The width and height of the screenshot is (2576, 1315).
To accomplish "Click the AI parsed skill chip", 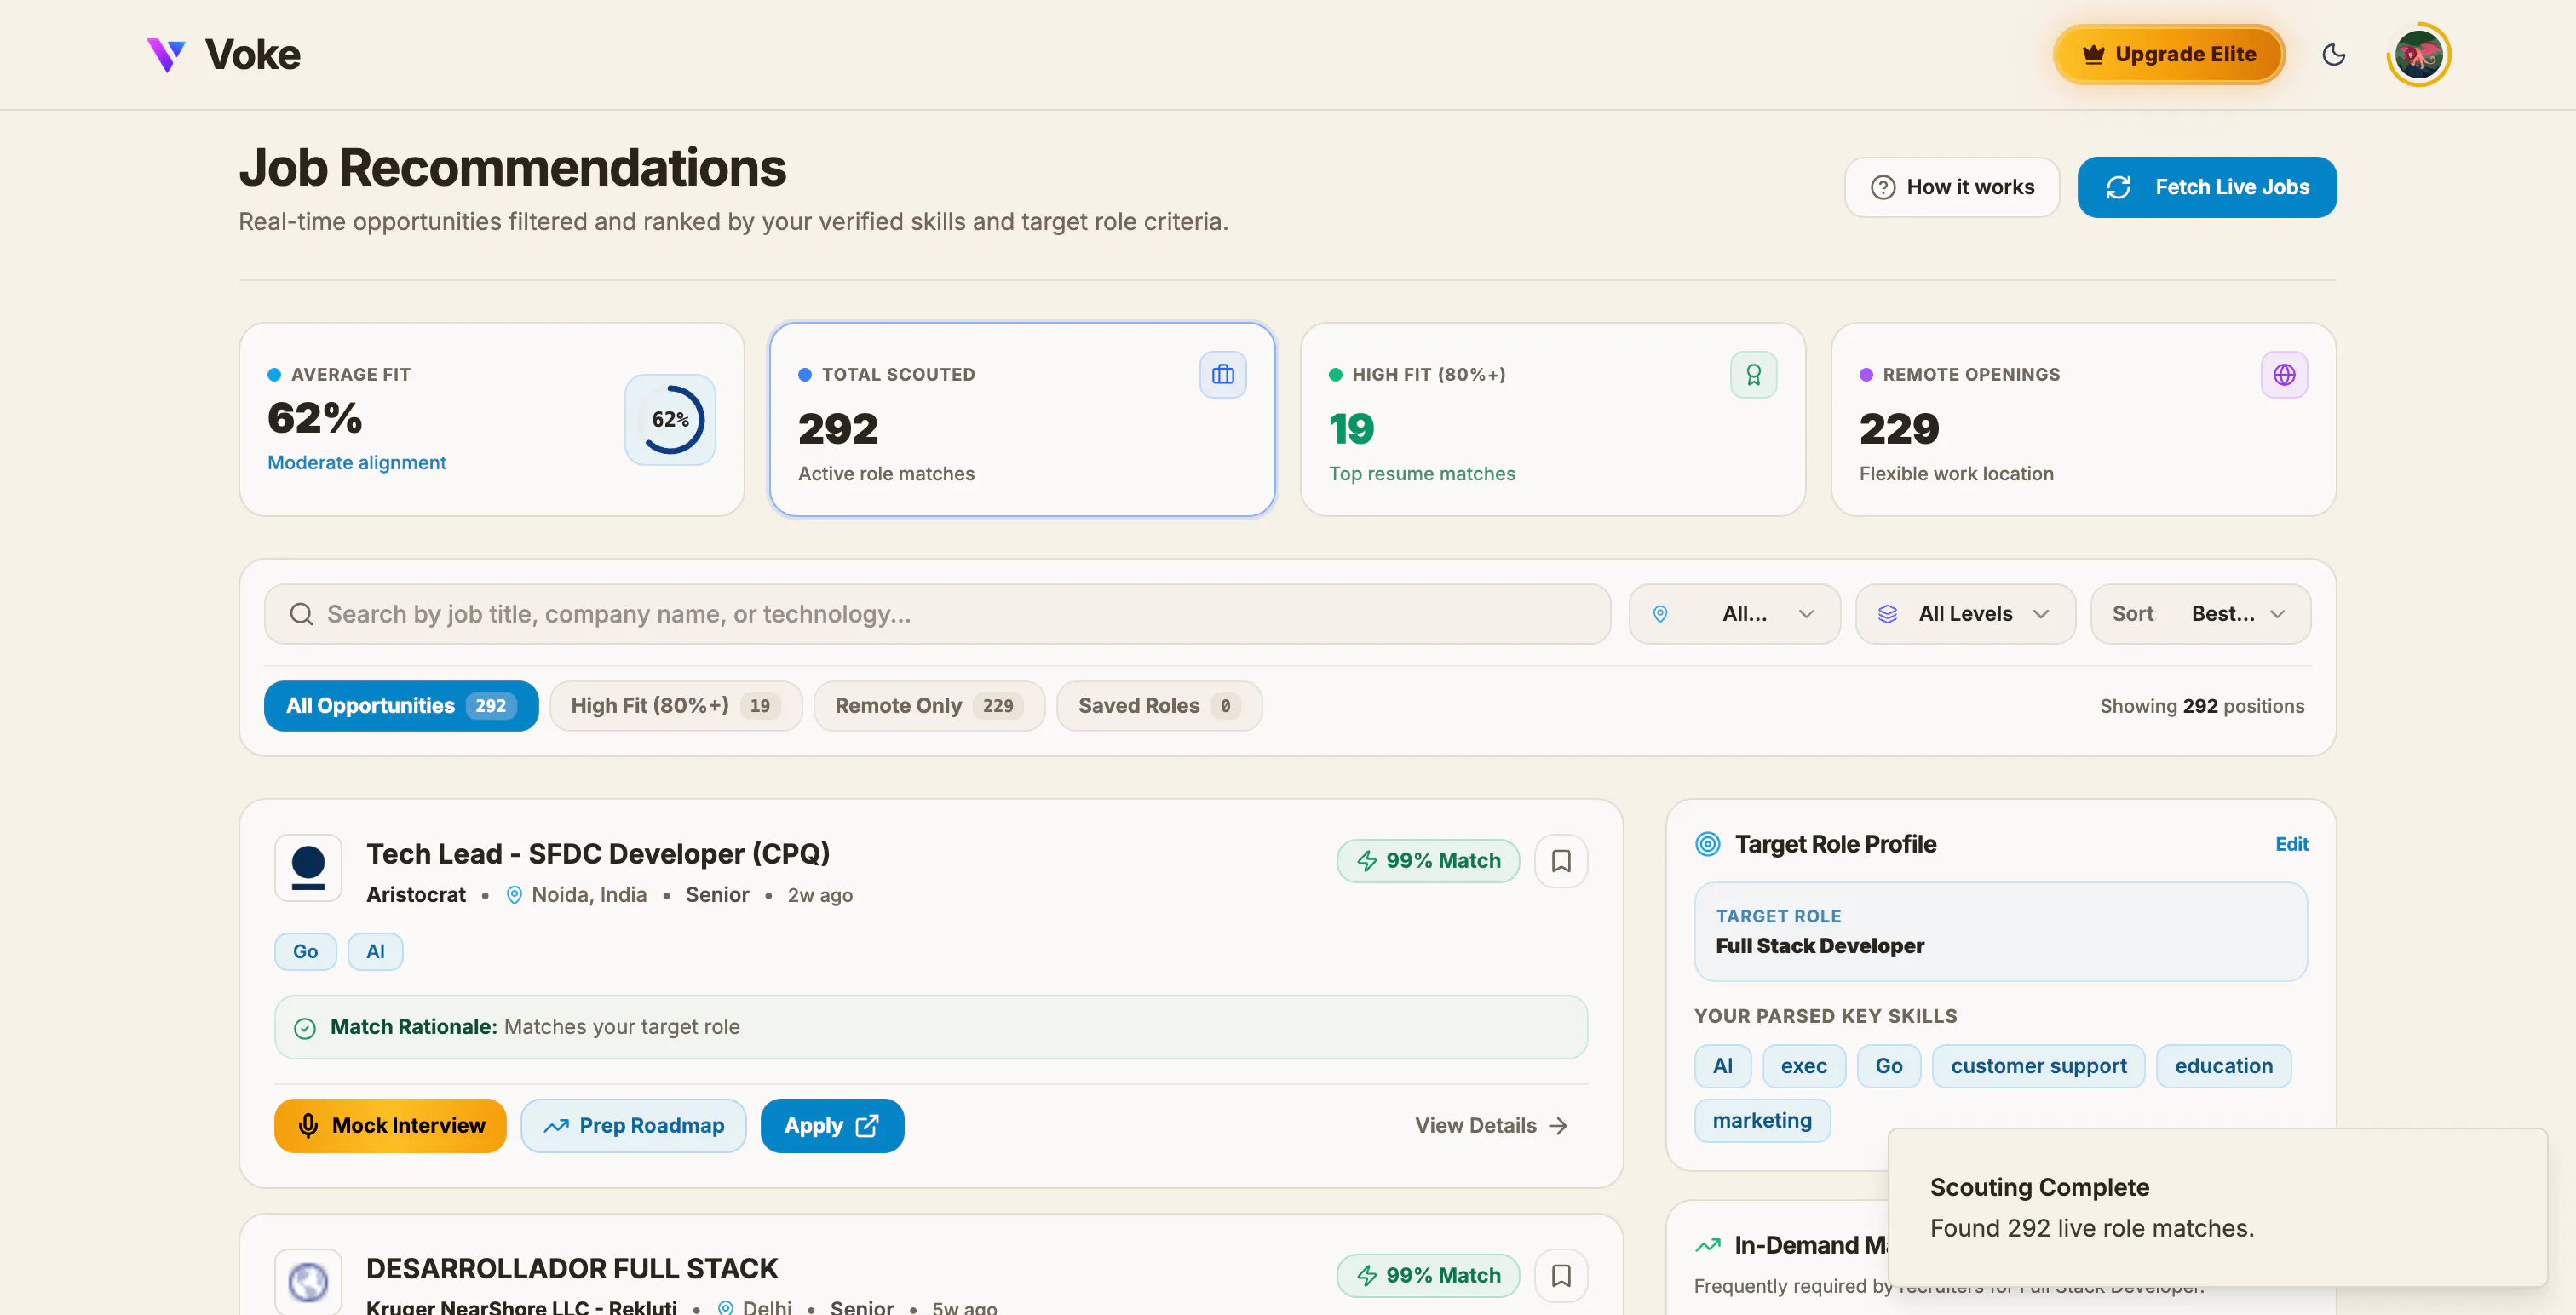I will [x=1722, y=1066].
